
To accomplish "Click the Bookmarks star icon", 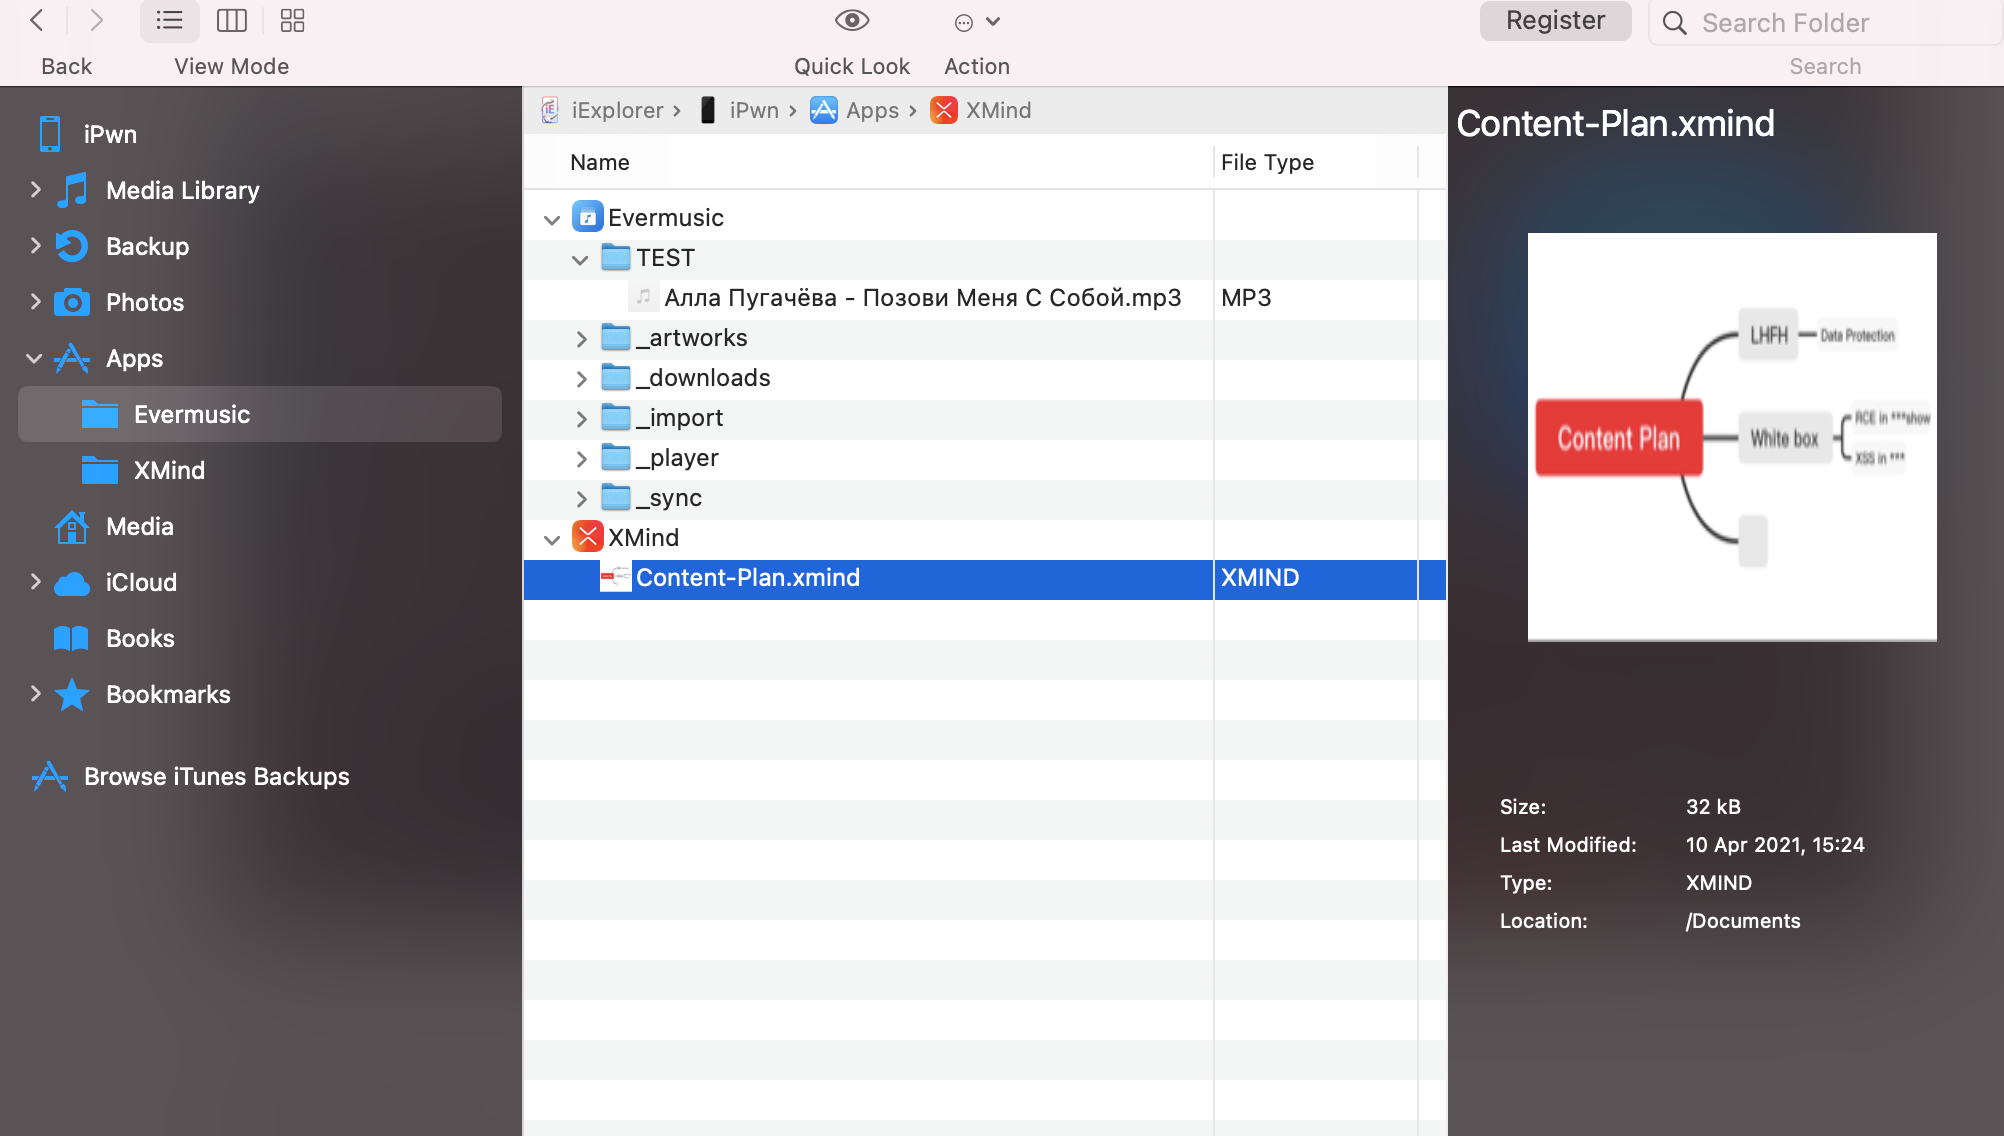I will pos(72,694).
